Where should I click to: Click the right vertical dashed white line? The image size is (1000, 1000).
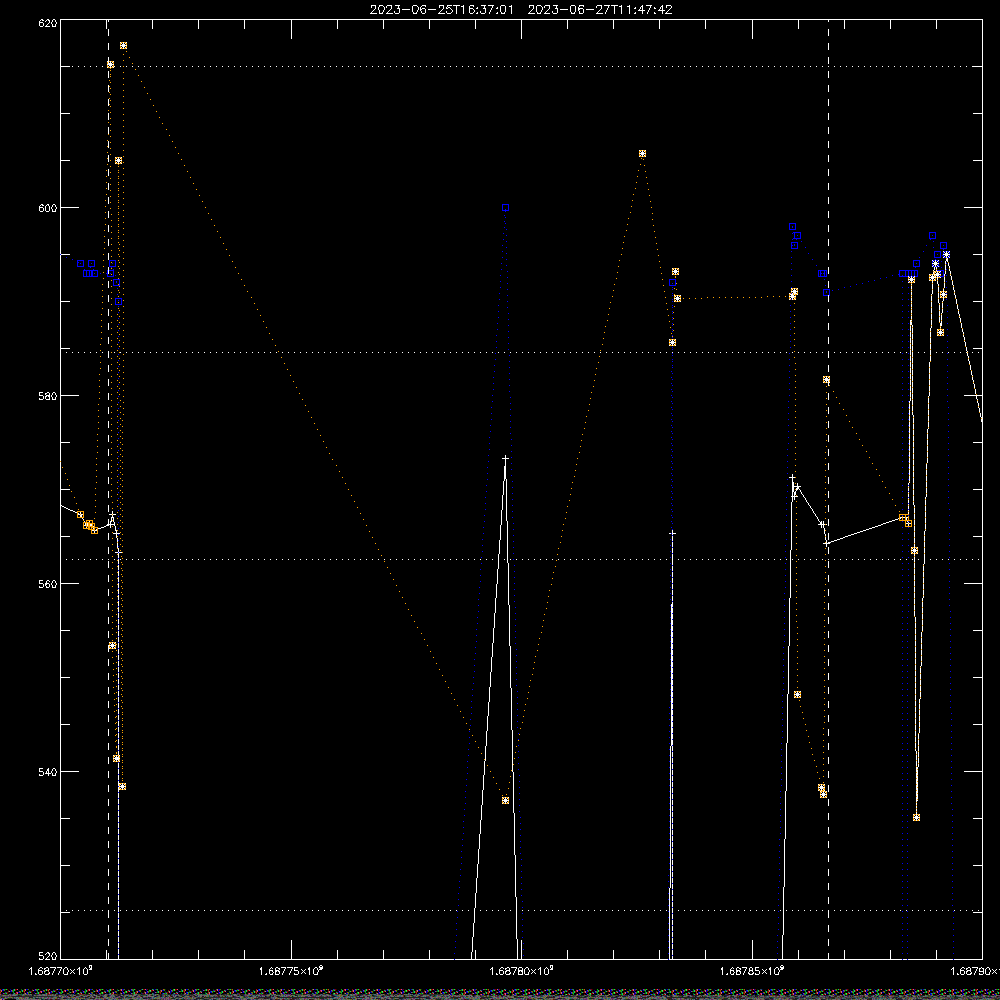pos(828,489)
